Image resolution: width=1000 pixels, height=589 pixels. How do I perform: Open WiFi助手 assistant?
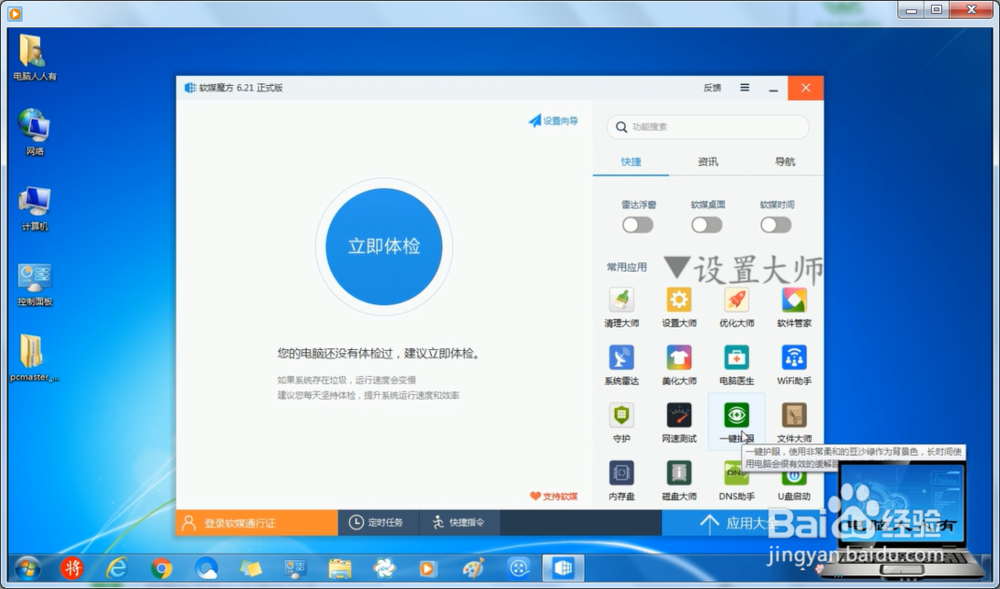[x=794, y=365]
